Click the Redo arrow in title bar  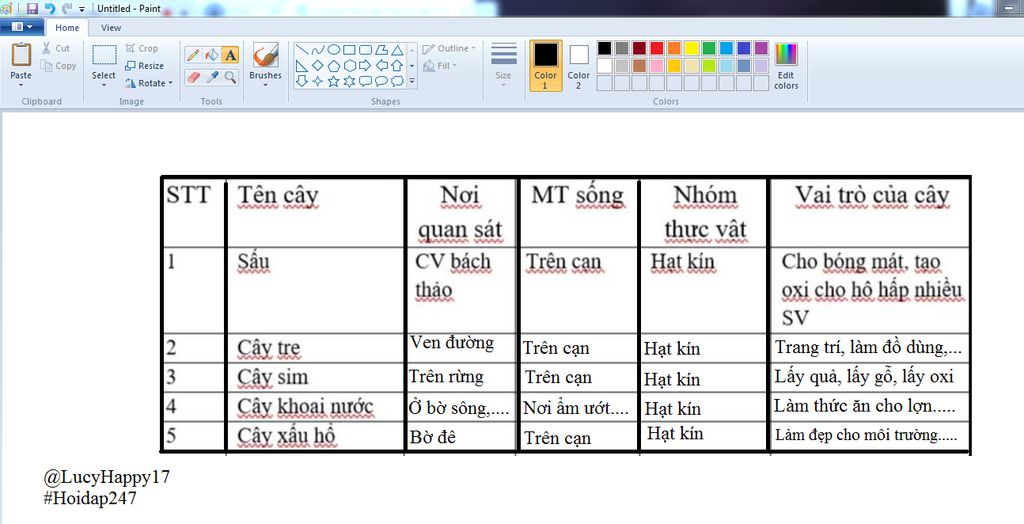pos(67,8)
